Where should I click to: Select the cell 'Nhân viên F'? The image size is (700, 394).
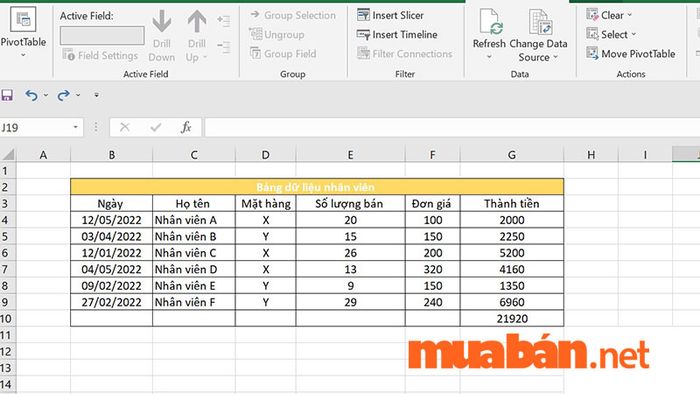coord(194,302)
